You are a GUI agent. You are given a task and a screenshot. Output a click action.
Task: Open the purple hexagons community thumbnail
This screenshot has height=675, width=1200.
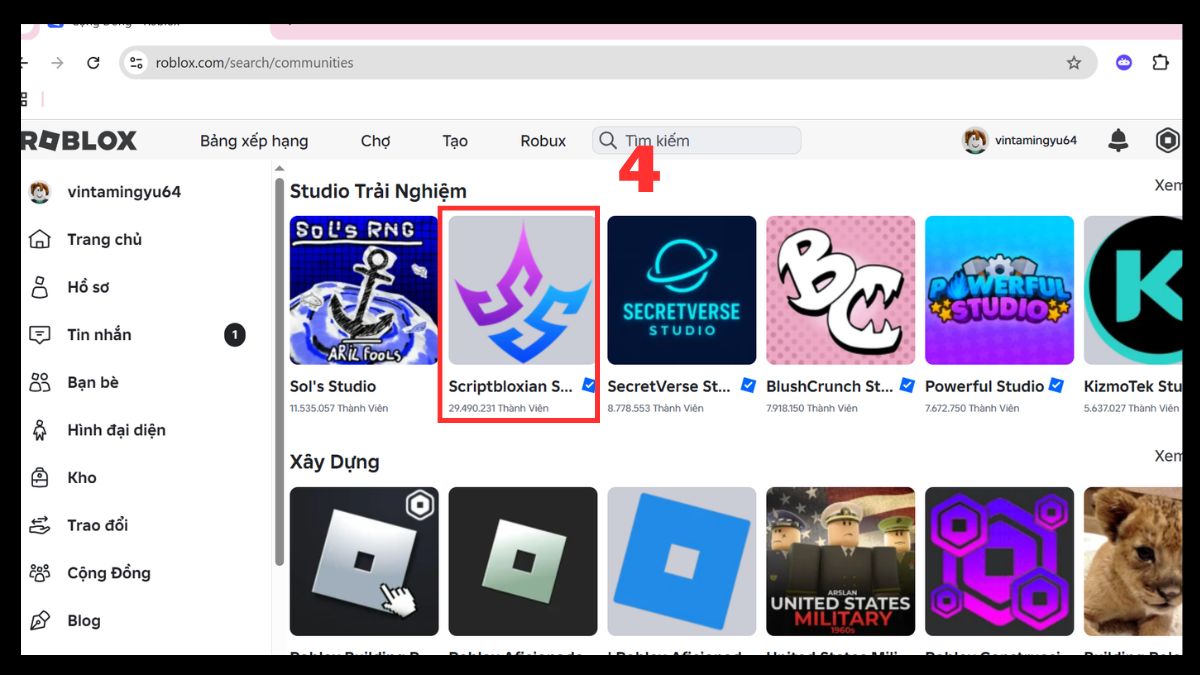pos(1000,561)
